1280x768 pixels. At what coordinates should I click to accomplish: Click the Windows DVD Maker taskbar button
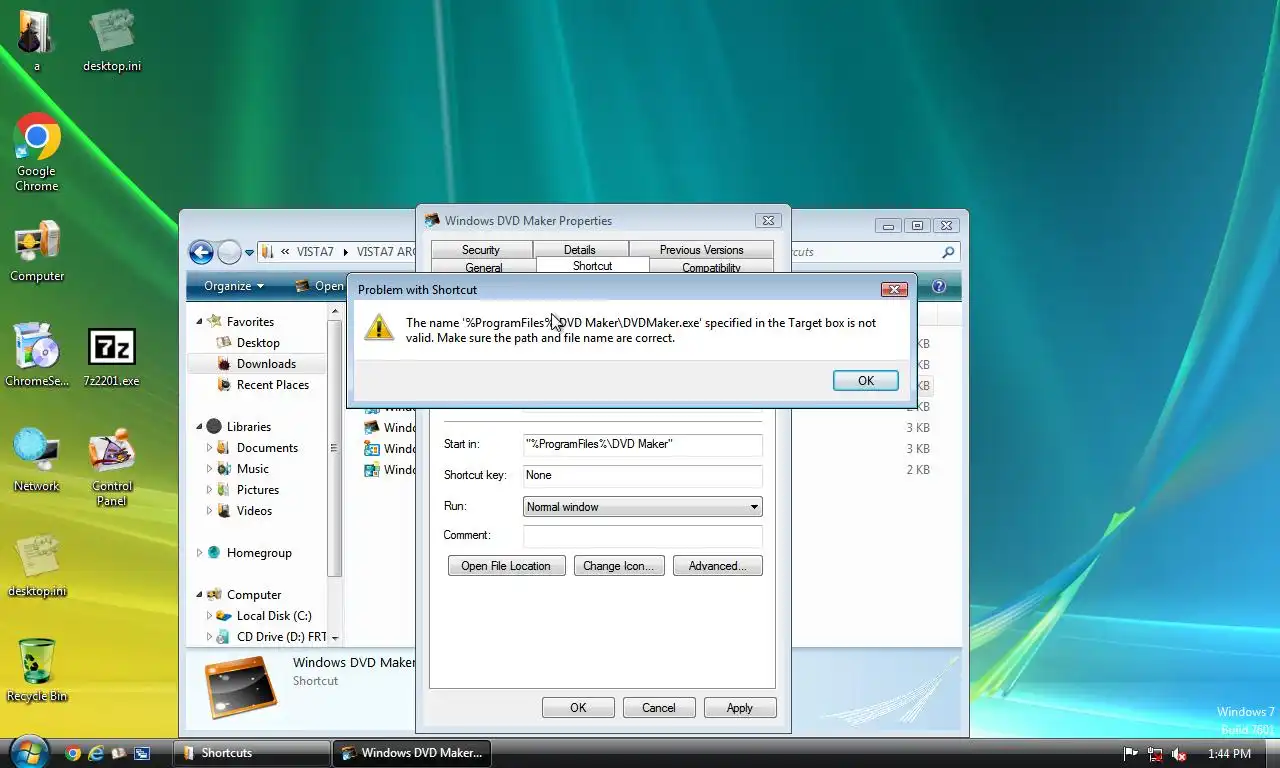tap(411, 753)
